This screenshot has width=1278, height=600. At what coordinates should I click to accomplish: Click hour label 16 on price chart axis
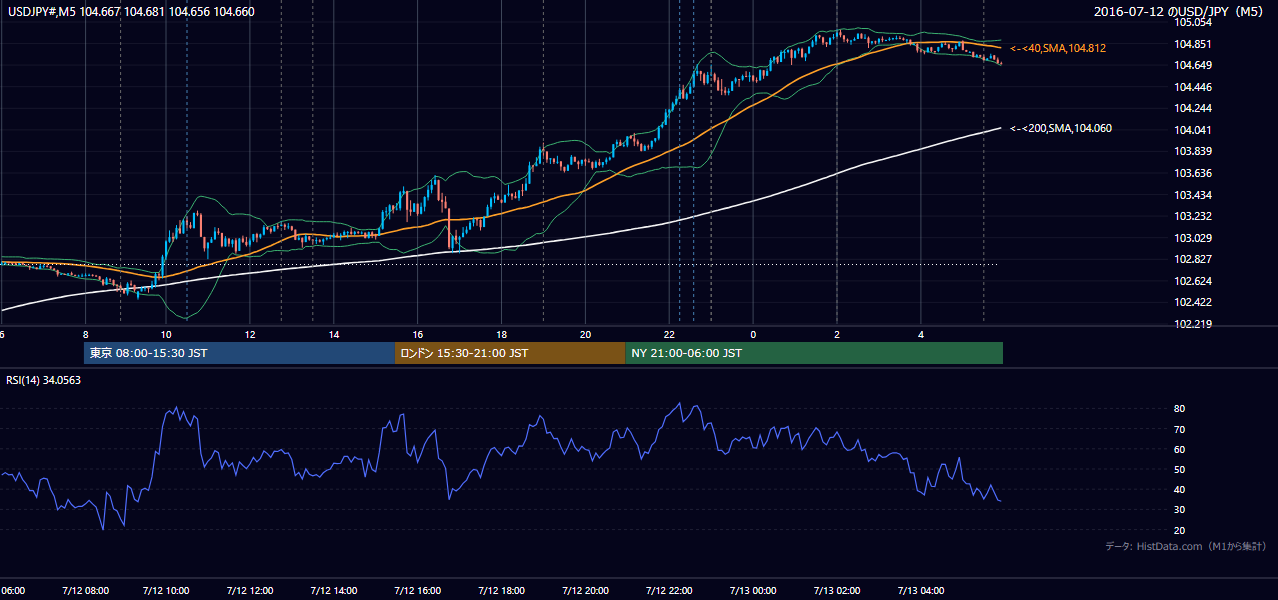pos(418,334)
